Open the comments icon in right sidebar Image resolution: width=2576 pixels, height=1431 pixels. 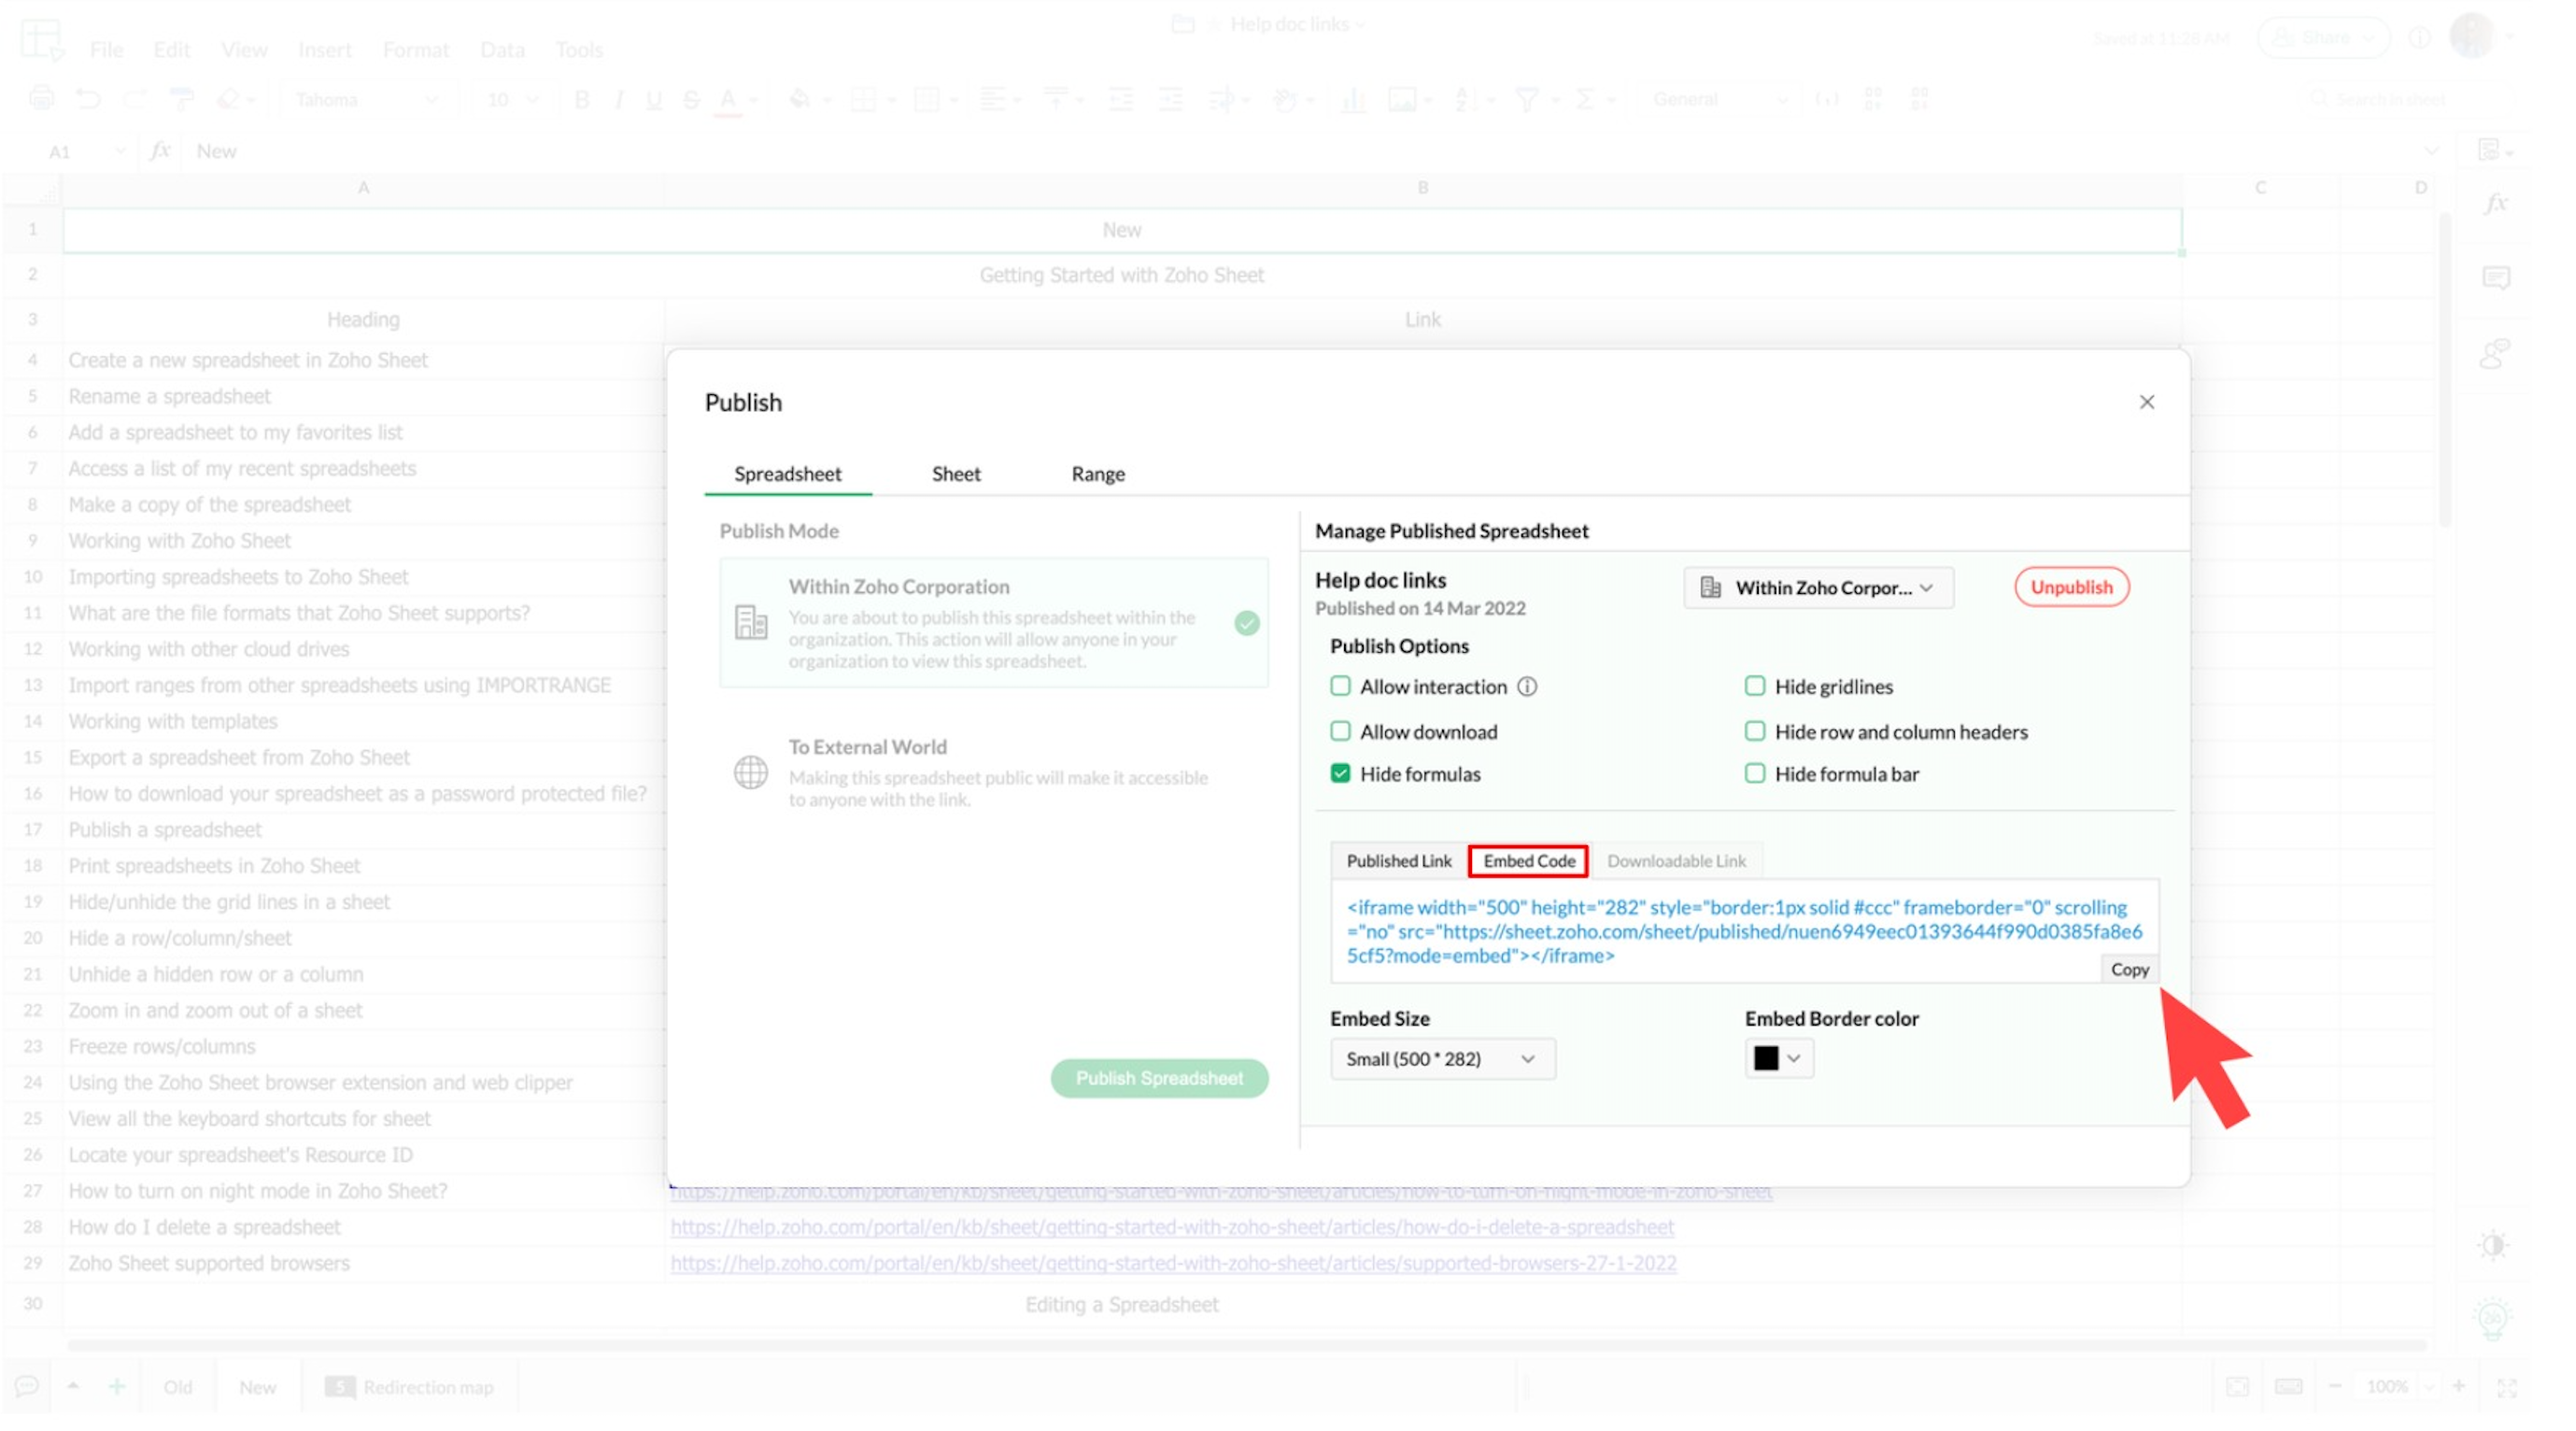(2495, 277)
